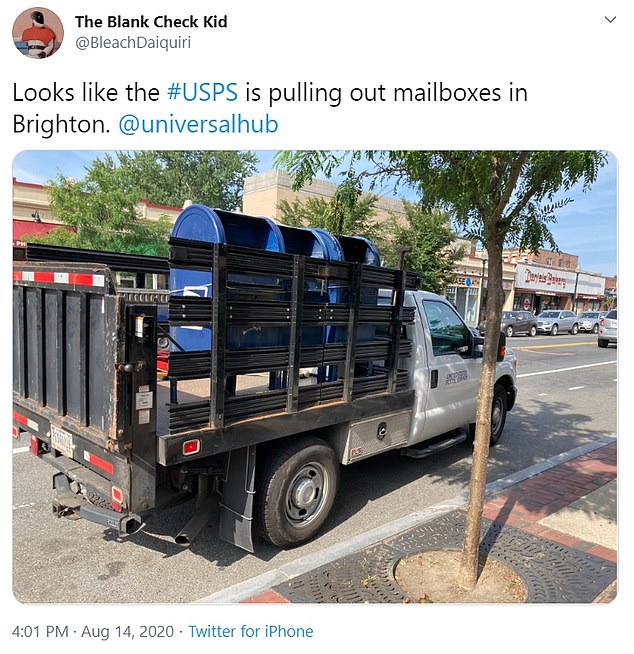Click the truck's rear wheel in photo
The image size is (634, 654).
299,494
